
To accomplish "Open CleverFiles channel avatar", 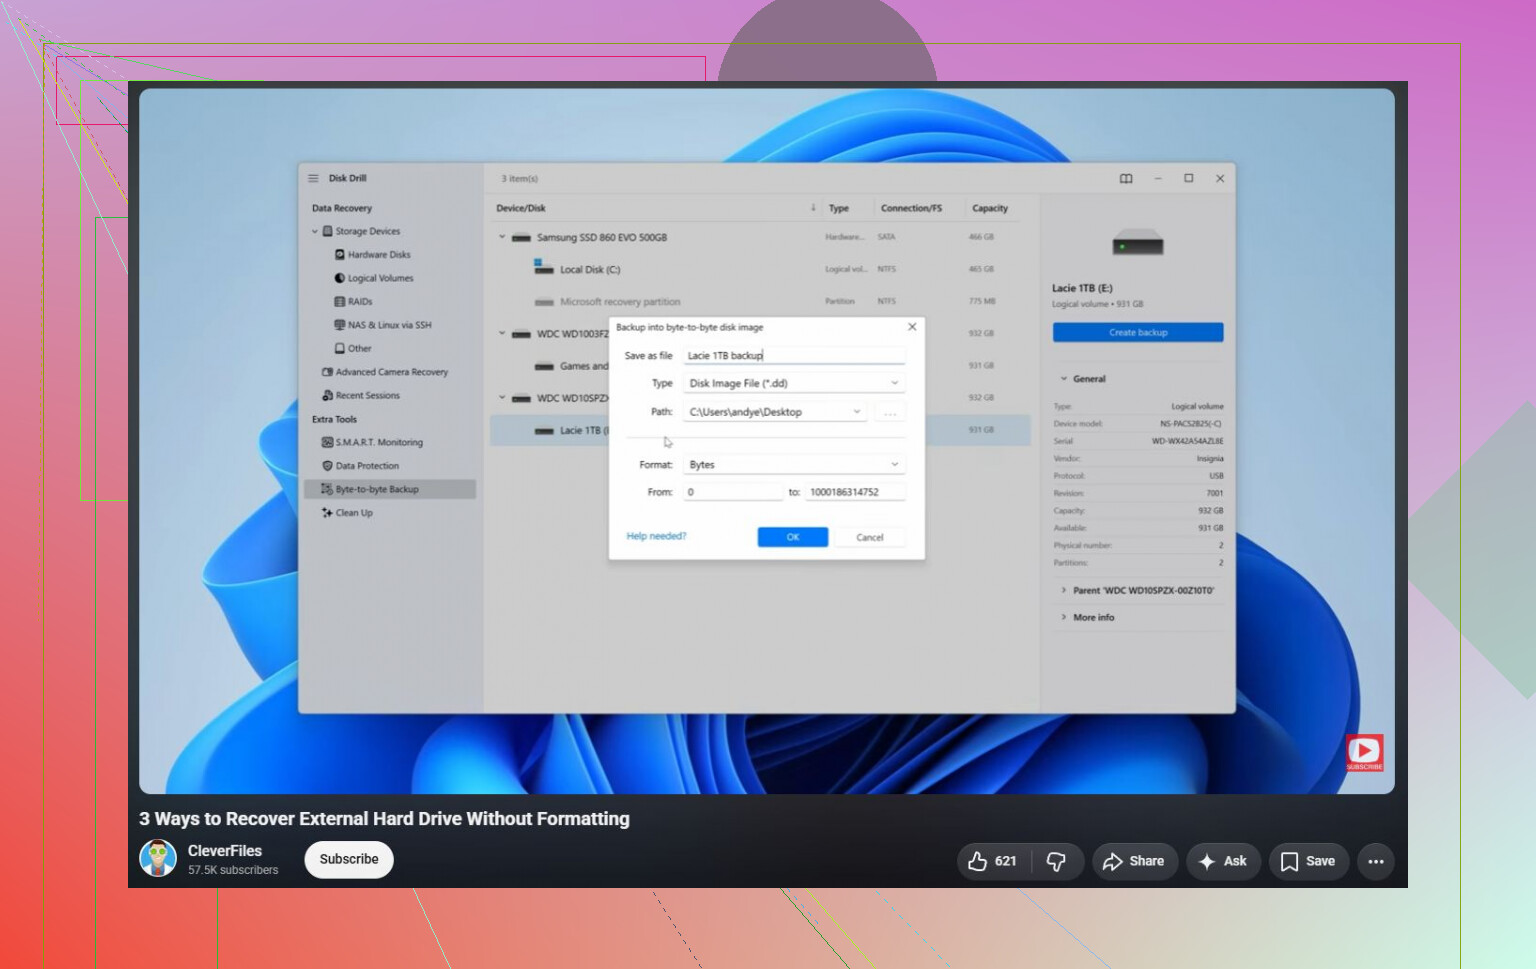I will (158, 859).
